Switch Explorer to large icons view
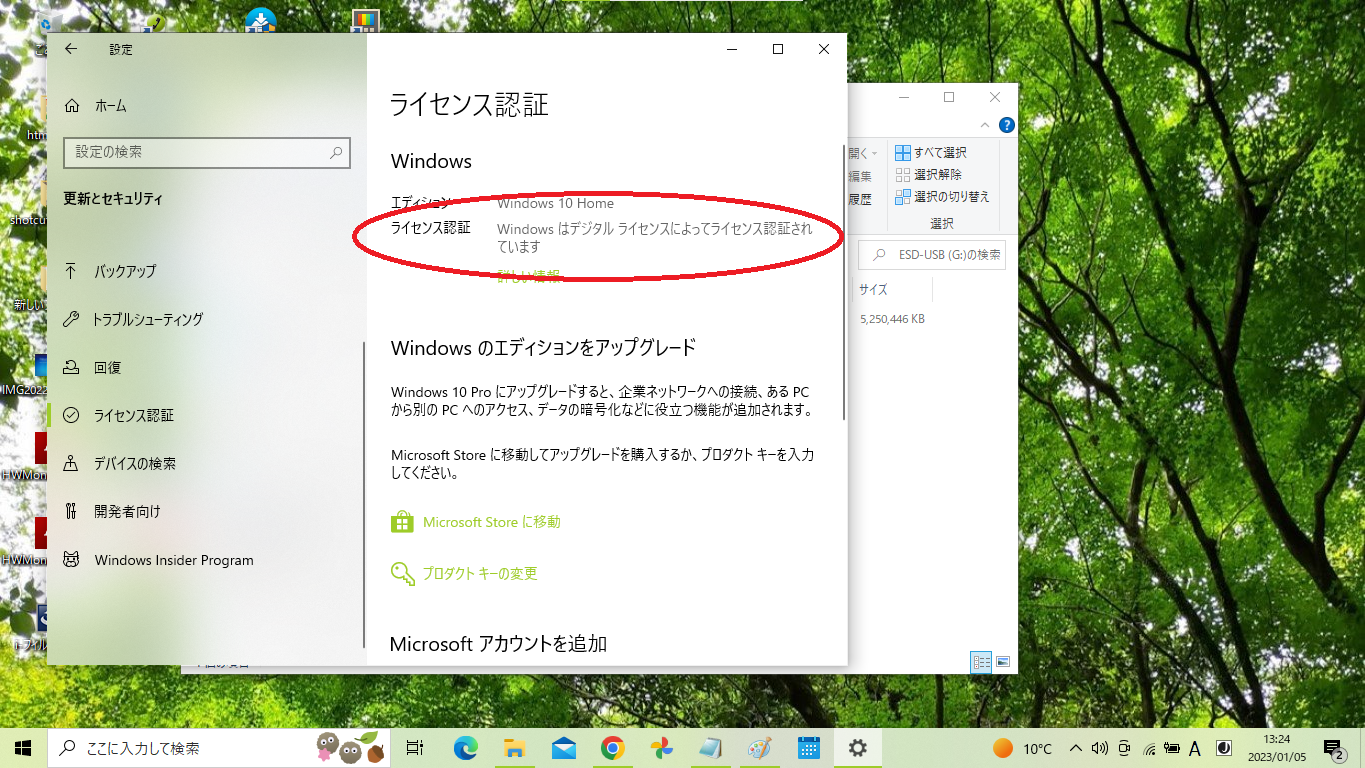 (1002, 662)
